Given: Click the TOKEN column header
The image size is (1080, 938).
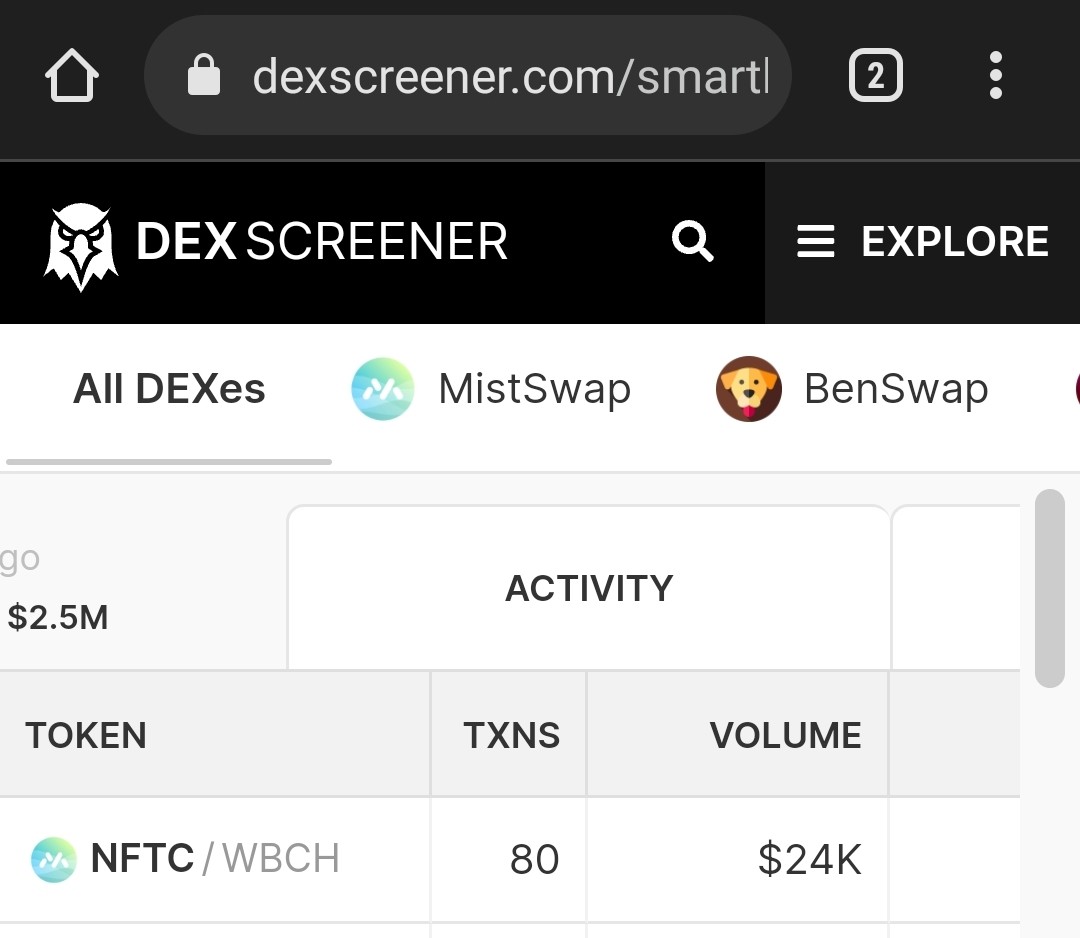Looking at the screenshot, I should pyautogui.click(x=86, y=735).
